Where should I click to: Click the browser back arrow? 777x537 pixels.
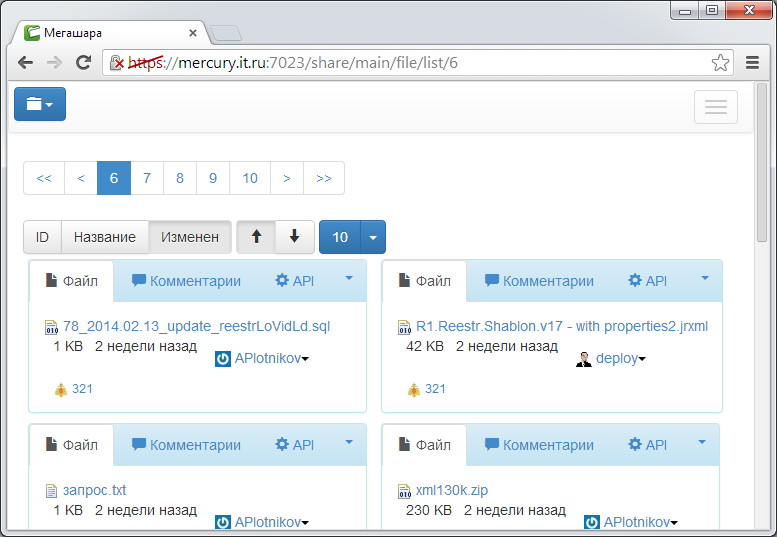click(26, 62)
